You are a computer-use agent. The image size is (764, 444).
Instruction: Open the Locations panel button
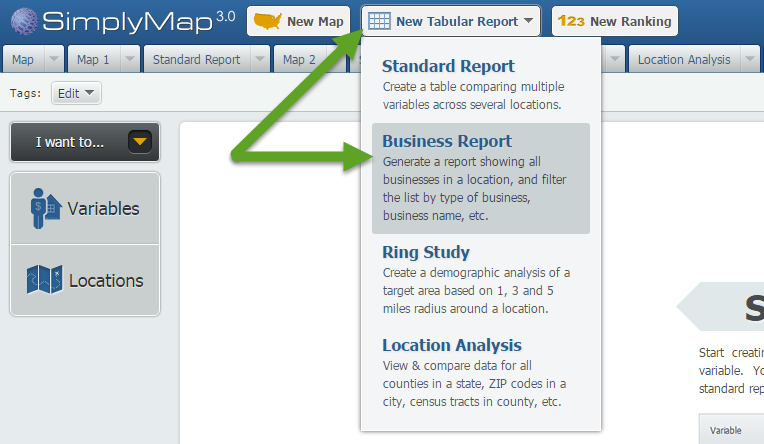(x=85, y=280)
